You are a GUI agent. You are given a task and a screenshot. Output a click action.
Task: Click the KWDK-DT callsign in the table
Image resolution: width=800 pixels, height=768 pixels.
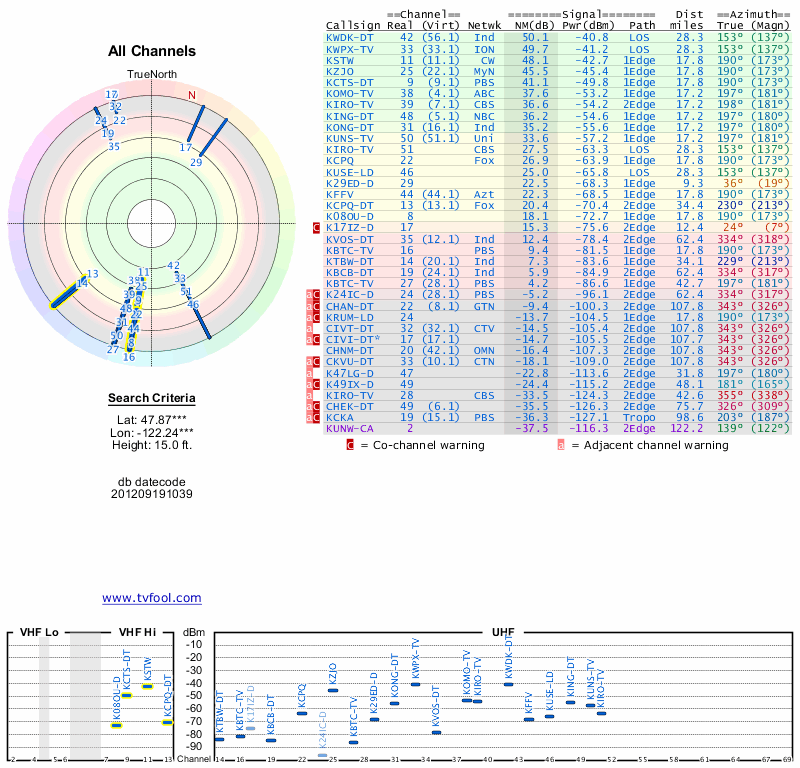coord(350,37)
